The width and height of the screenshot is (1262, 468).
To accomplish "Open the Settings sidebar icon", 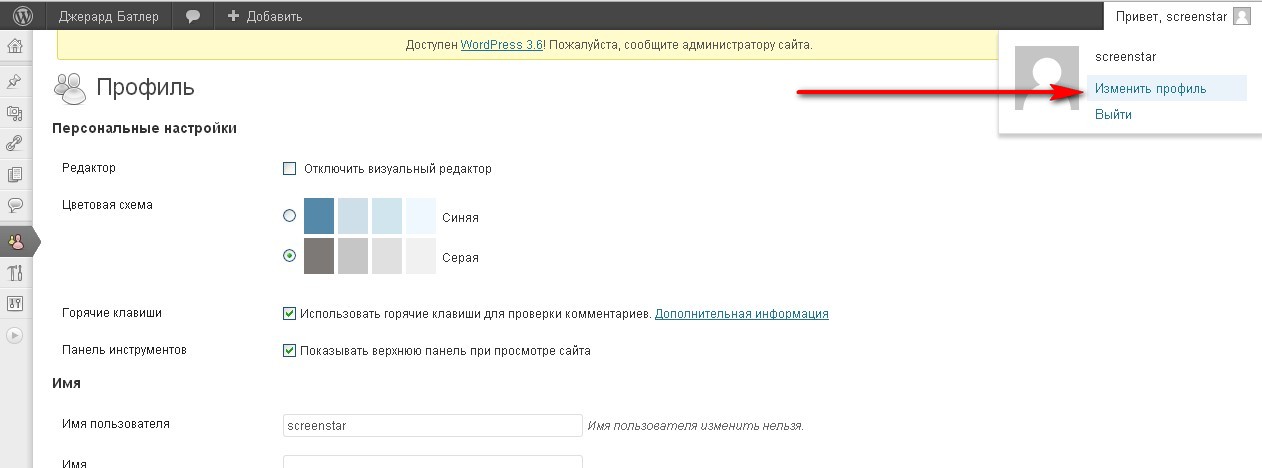I will point(15,303).
